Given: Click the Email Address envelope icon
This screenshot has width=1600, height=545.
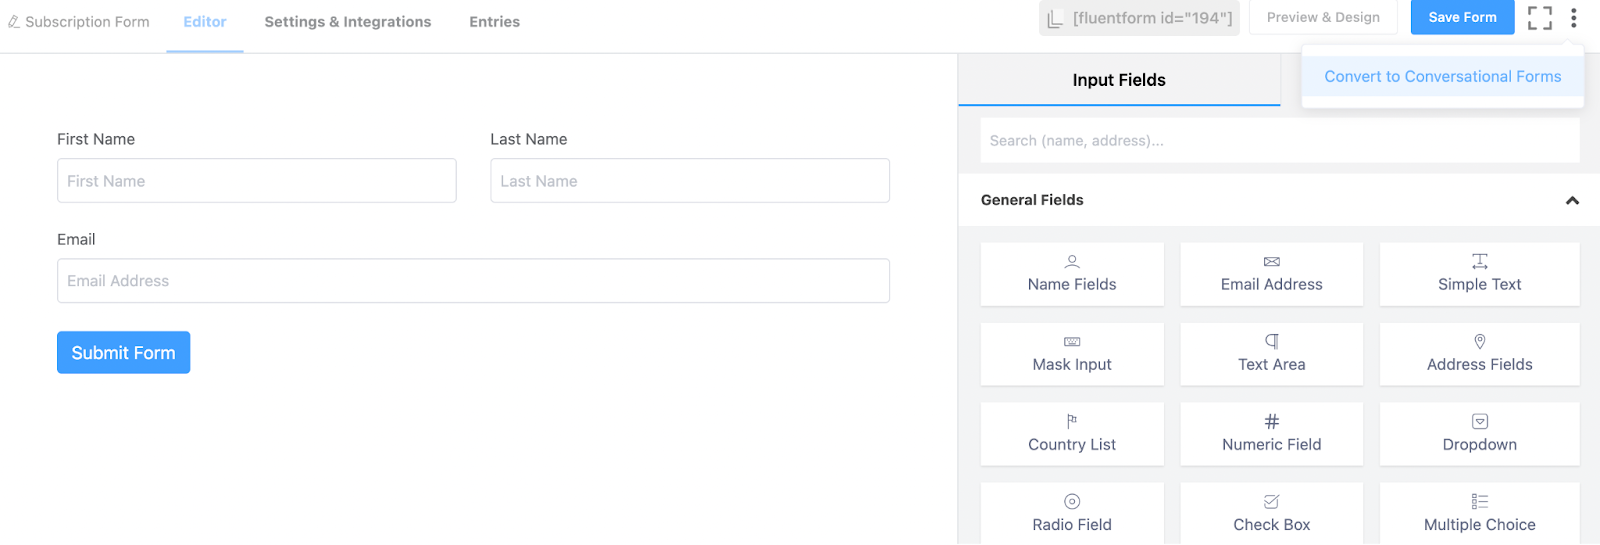Looking at the screenshot, I should (x=1271, y=262).
